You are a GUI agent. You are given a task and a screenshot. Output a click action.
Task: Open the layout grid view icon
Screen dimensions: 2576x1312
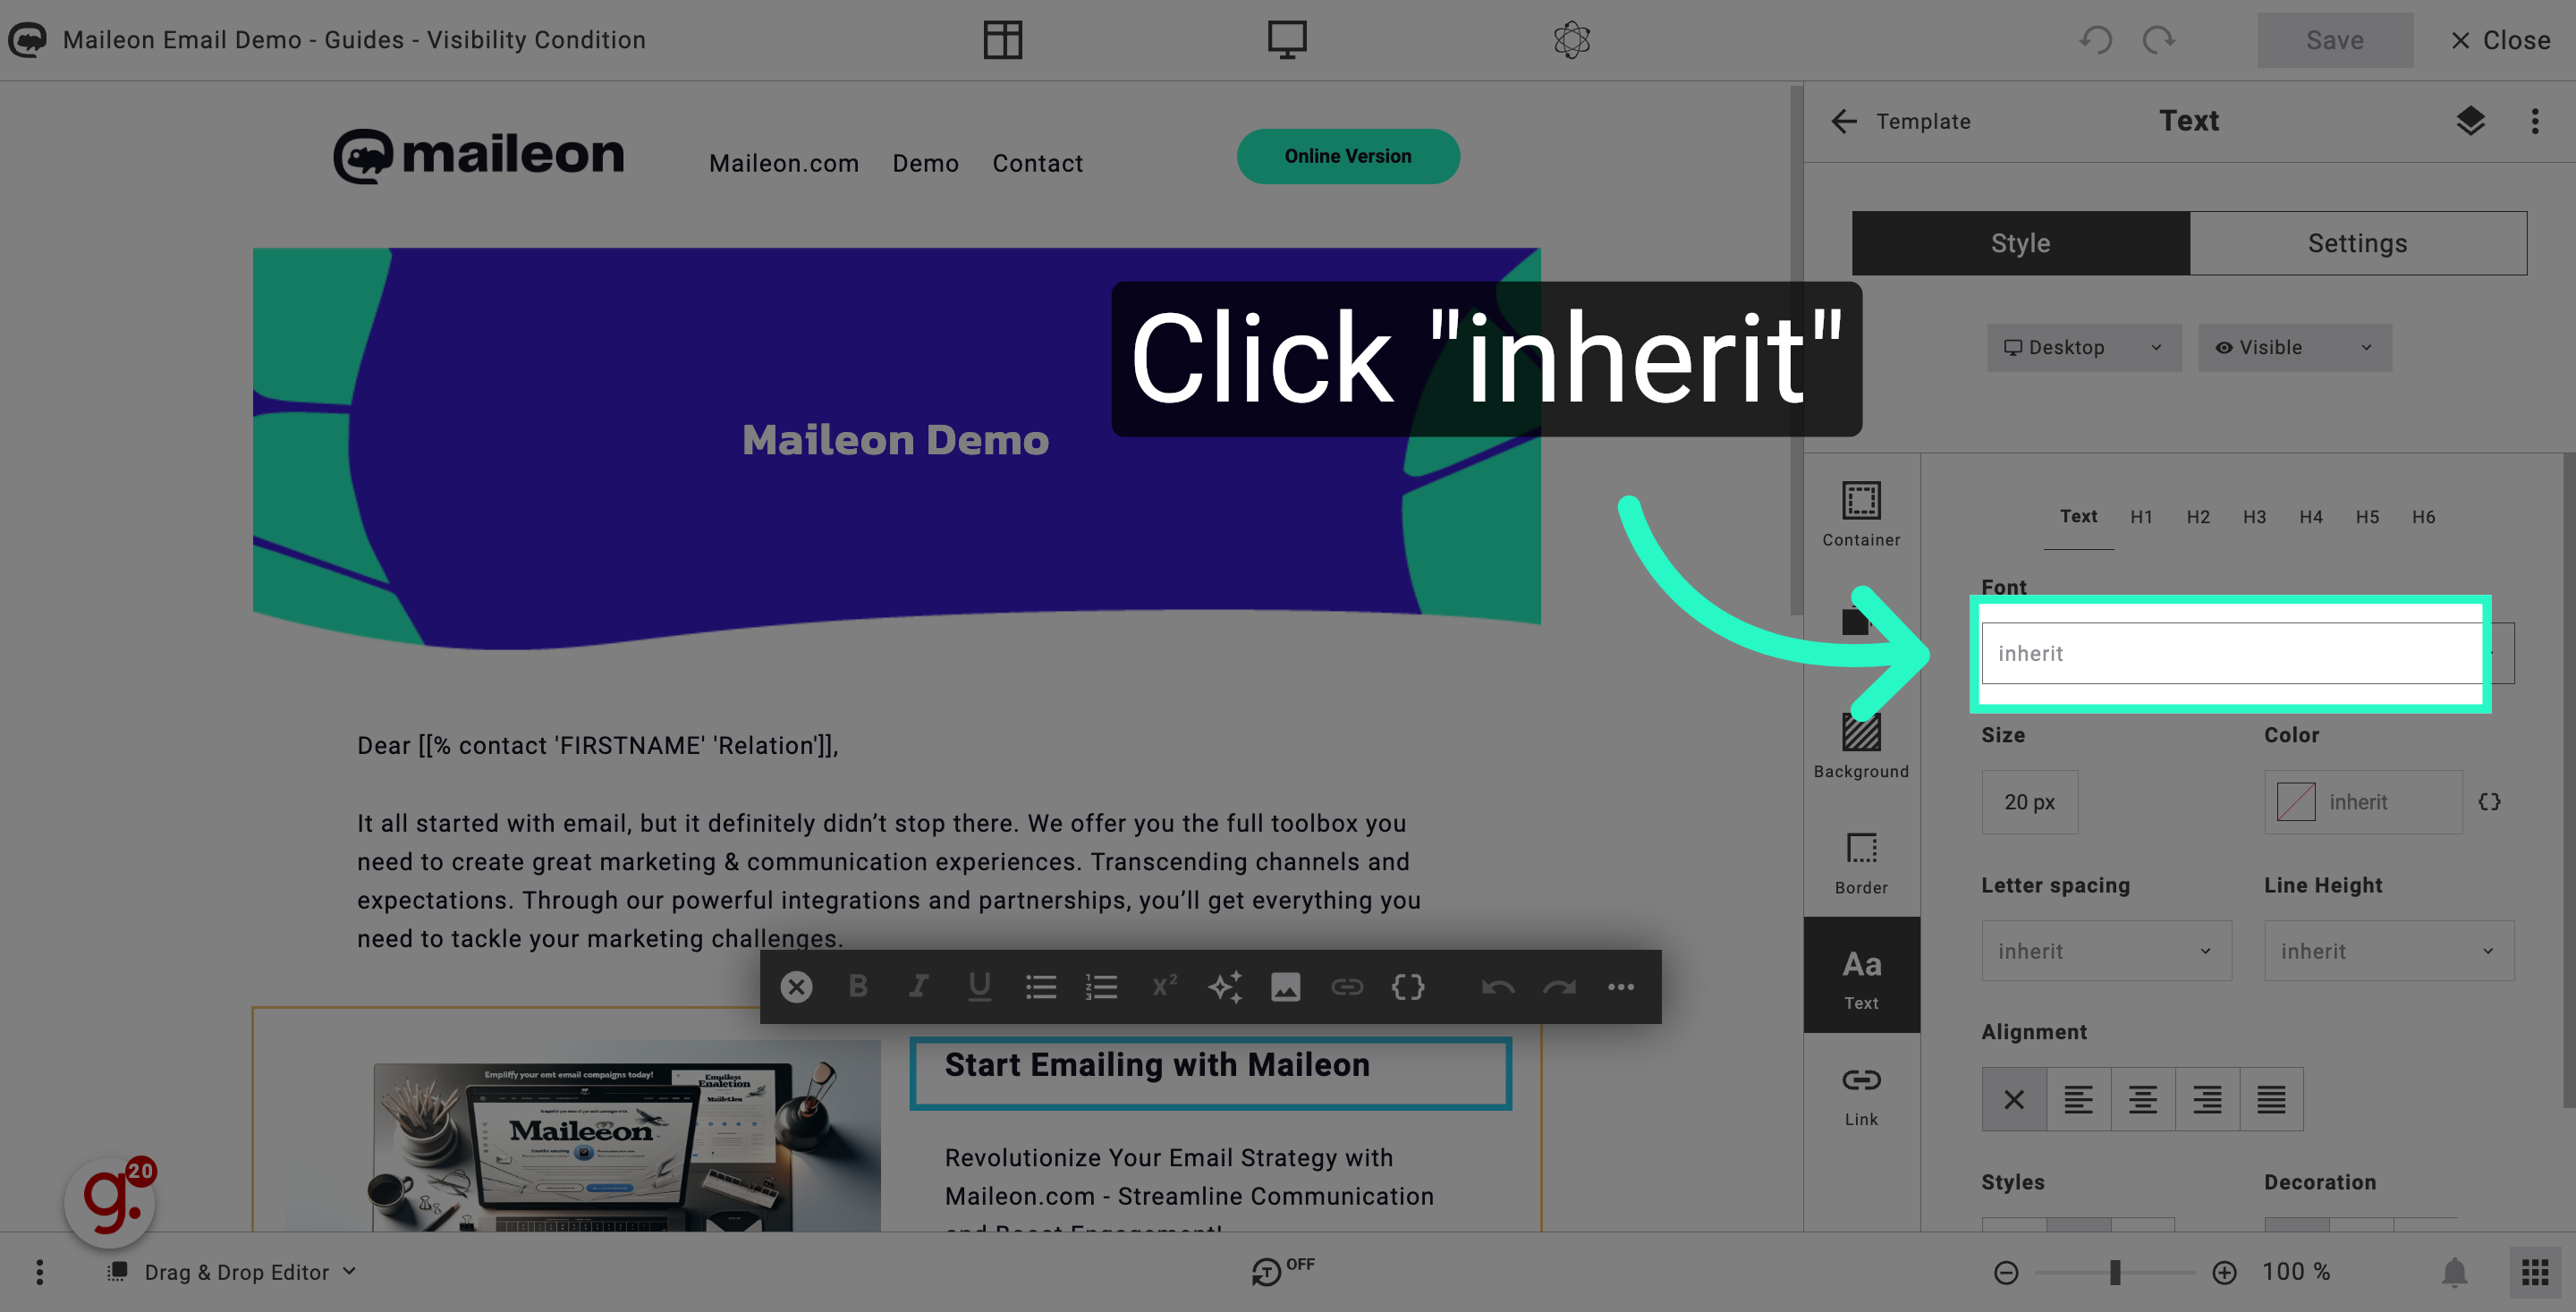(1002, 40)
